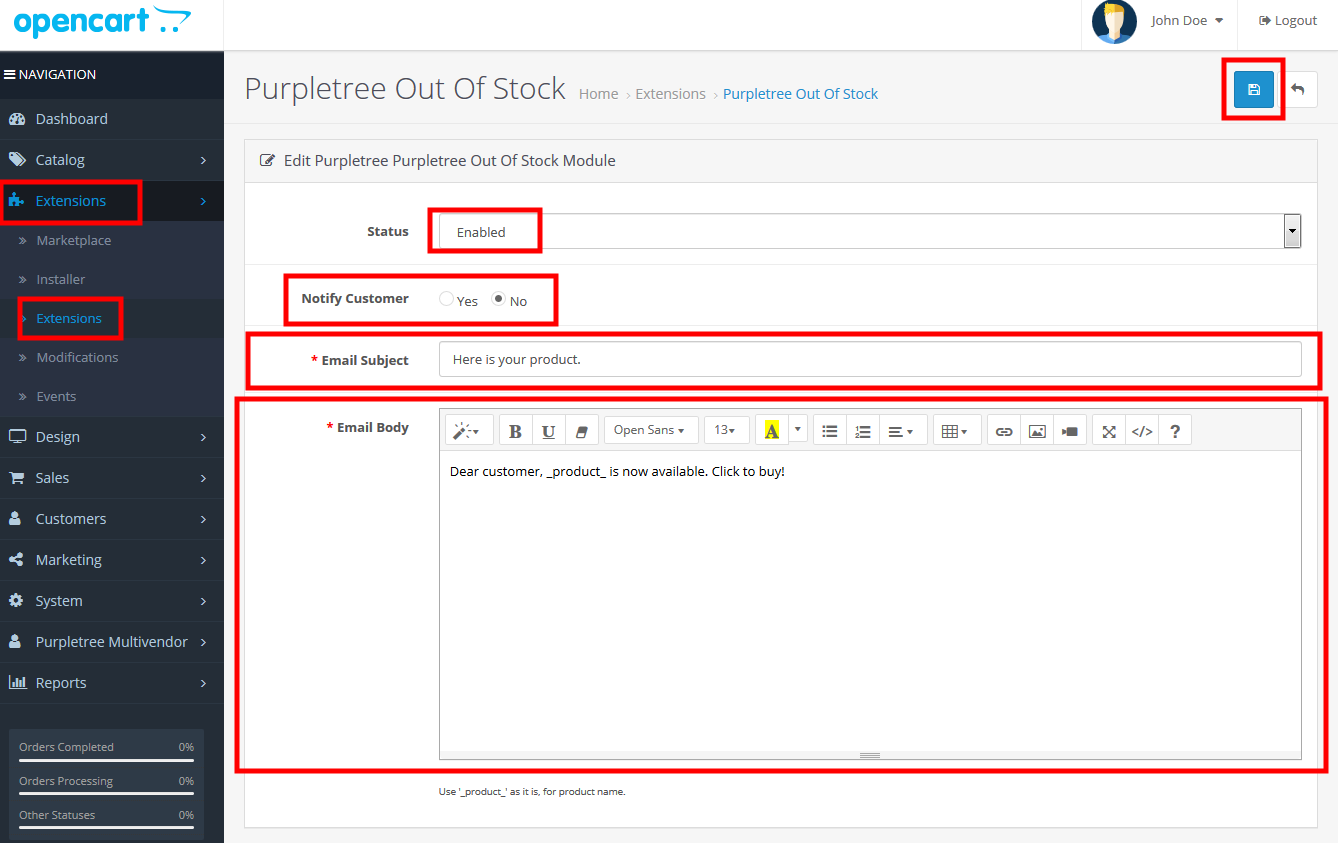Click the Other Statuses progress bar
The height and width of the screenshot is (843, 1338).
click(x=106, y=829)
